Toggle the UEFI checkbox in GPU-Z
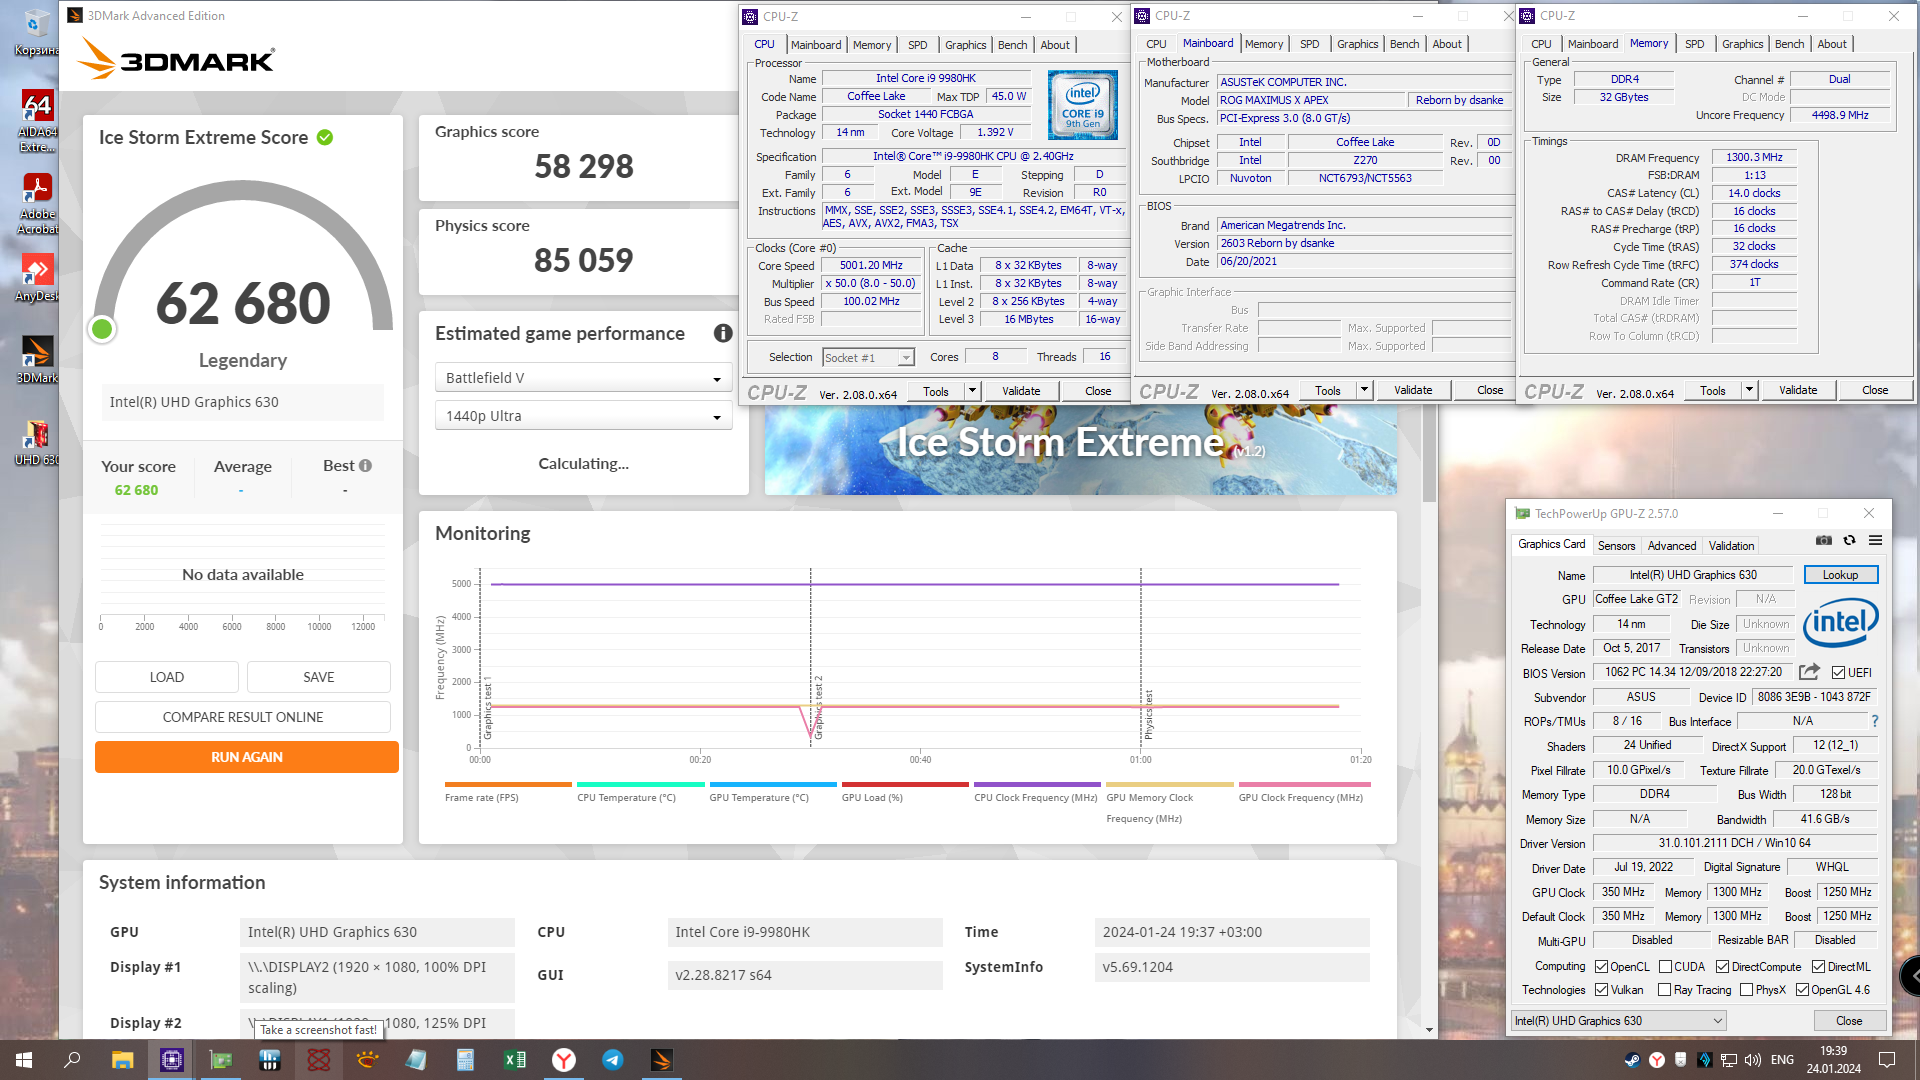This screenshot has height=1080, width=1920. coord(1838,673)
